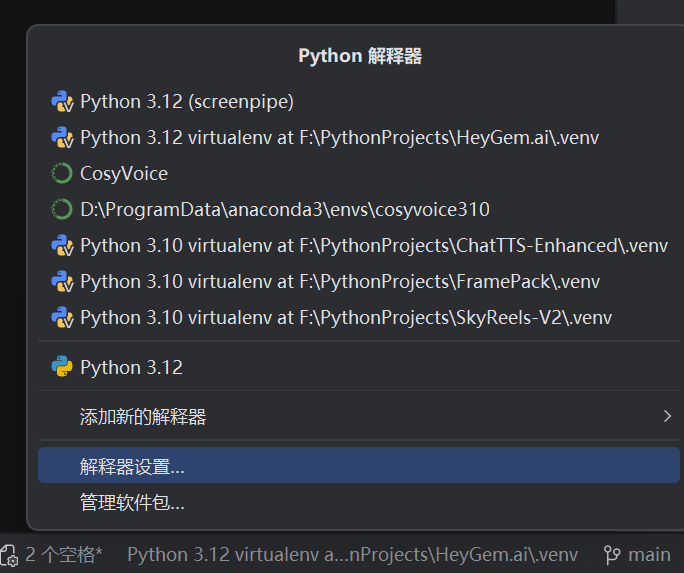The image size is (684, 573).
Task: Select ChatTTS-Enhanced Python 3.10 virtualenv
Action: tap(359, 246)
